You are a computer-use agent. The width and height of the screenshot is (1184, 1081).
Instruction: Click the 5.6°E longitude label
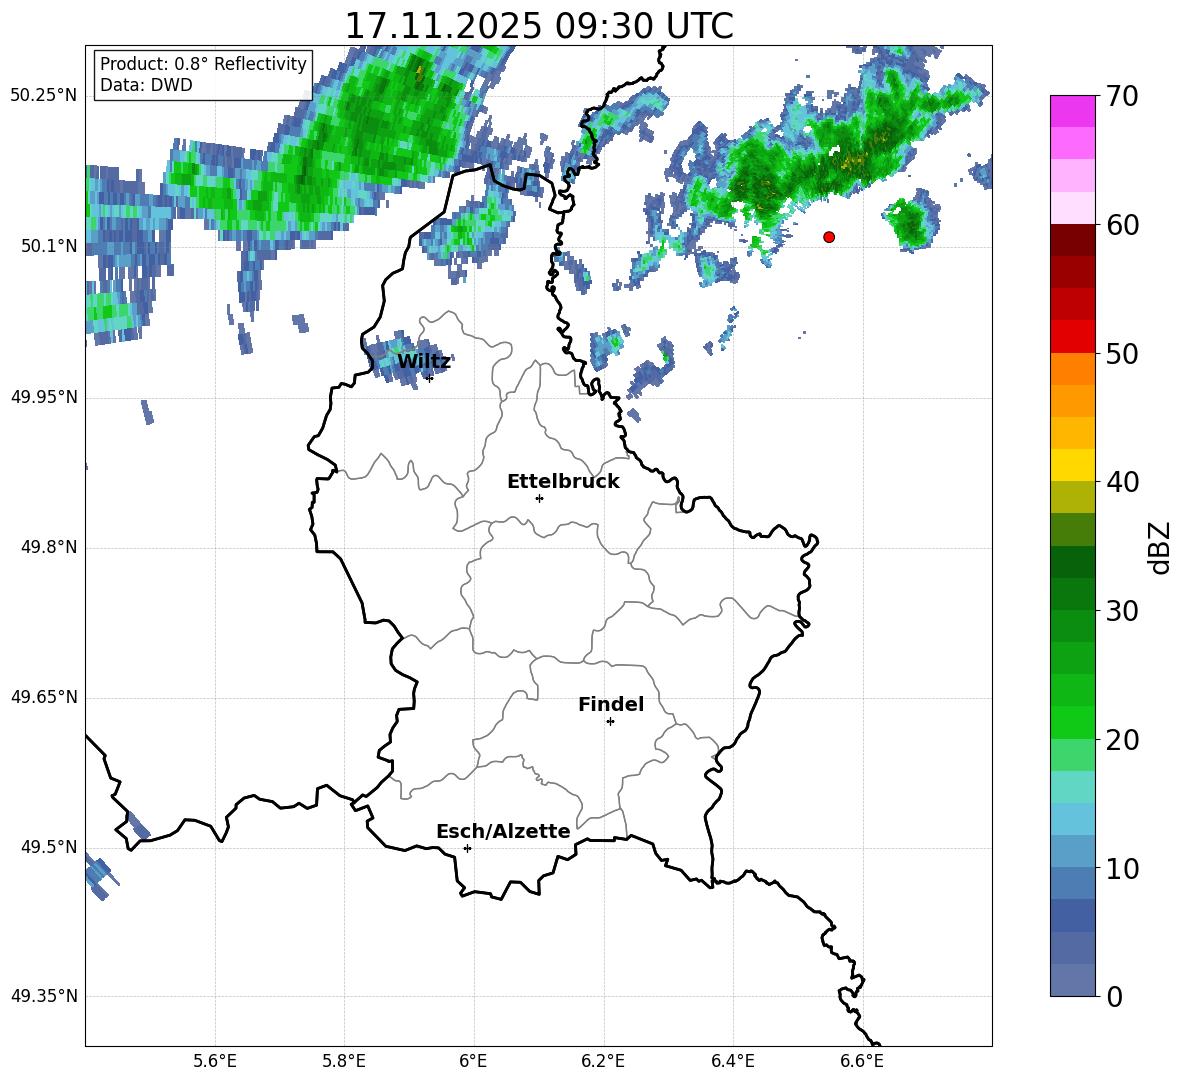point(215,1061)
